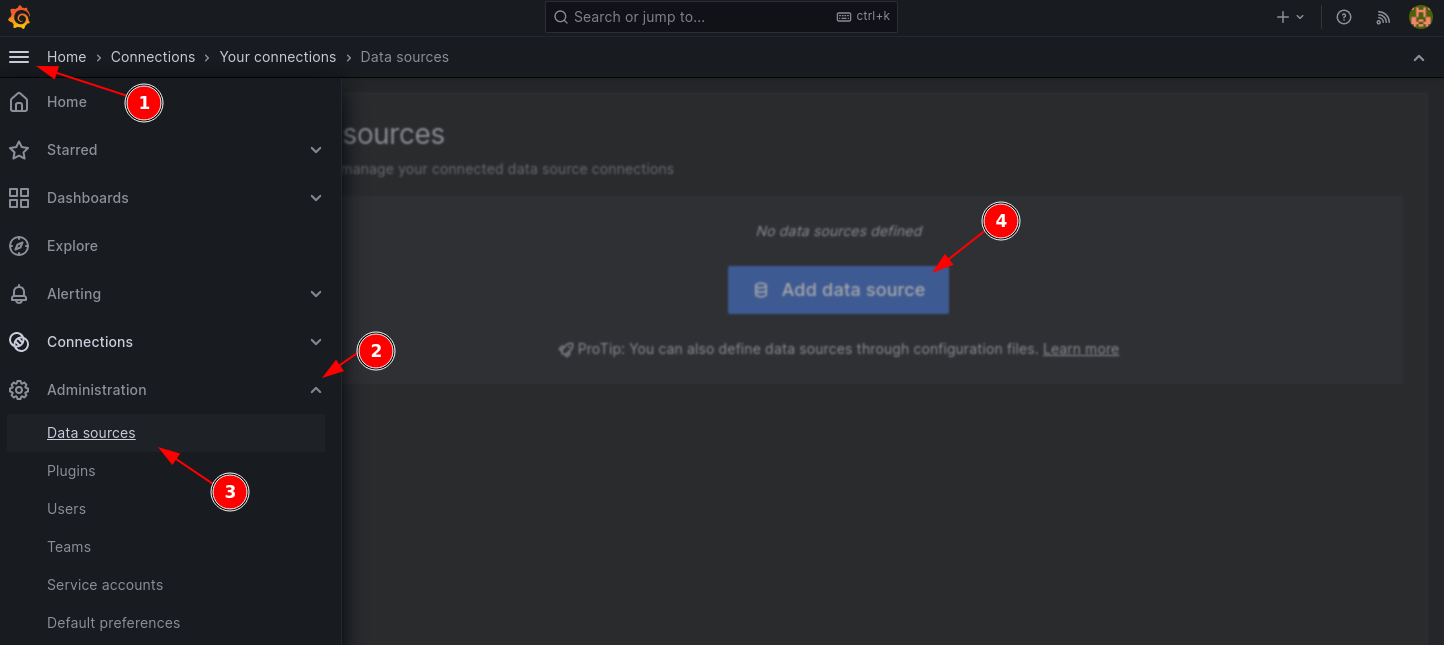The height and width of the screenshot is (645, 1444).
Task: Click the Grafana logo icon
Action: [x=19, y=17]
